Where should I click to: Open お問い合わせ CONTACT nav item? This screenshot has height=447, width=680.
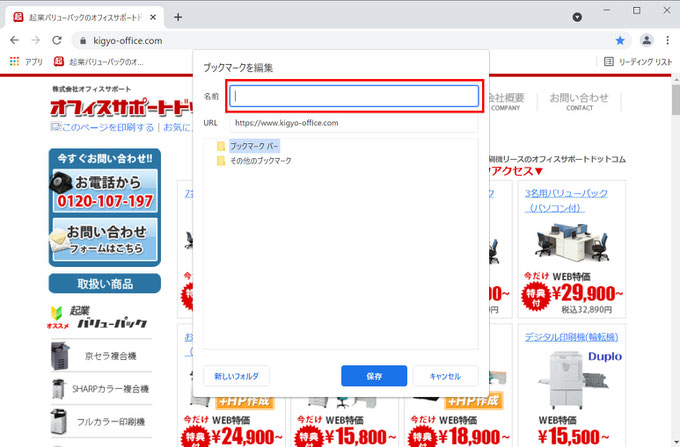579,101
